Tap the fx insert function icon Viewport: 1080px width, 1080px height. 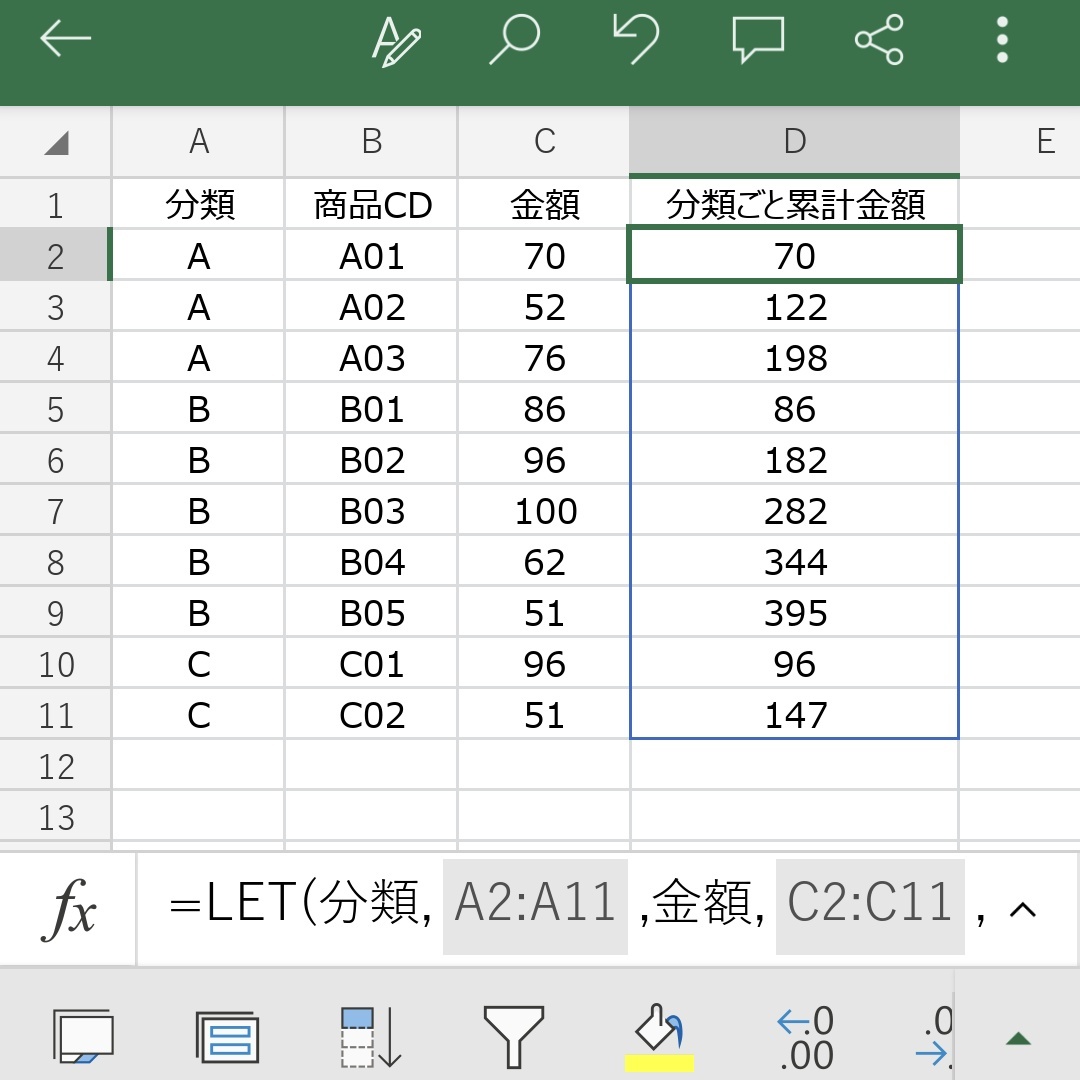tap(68, 909)
